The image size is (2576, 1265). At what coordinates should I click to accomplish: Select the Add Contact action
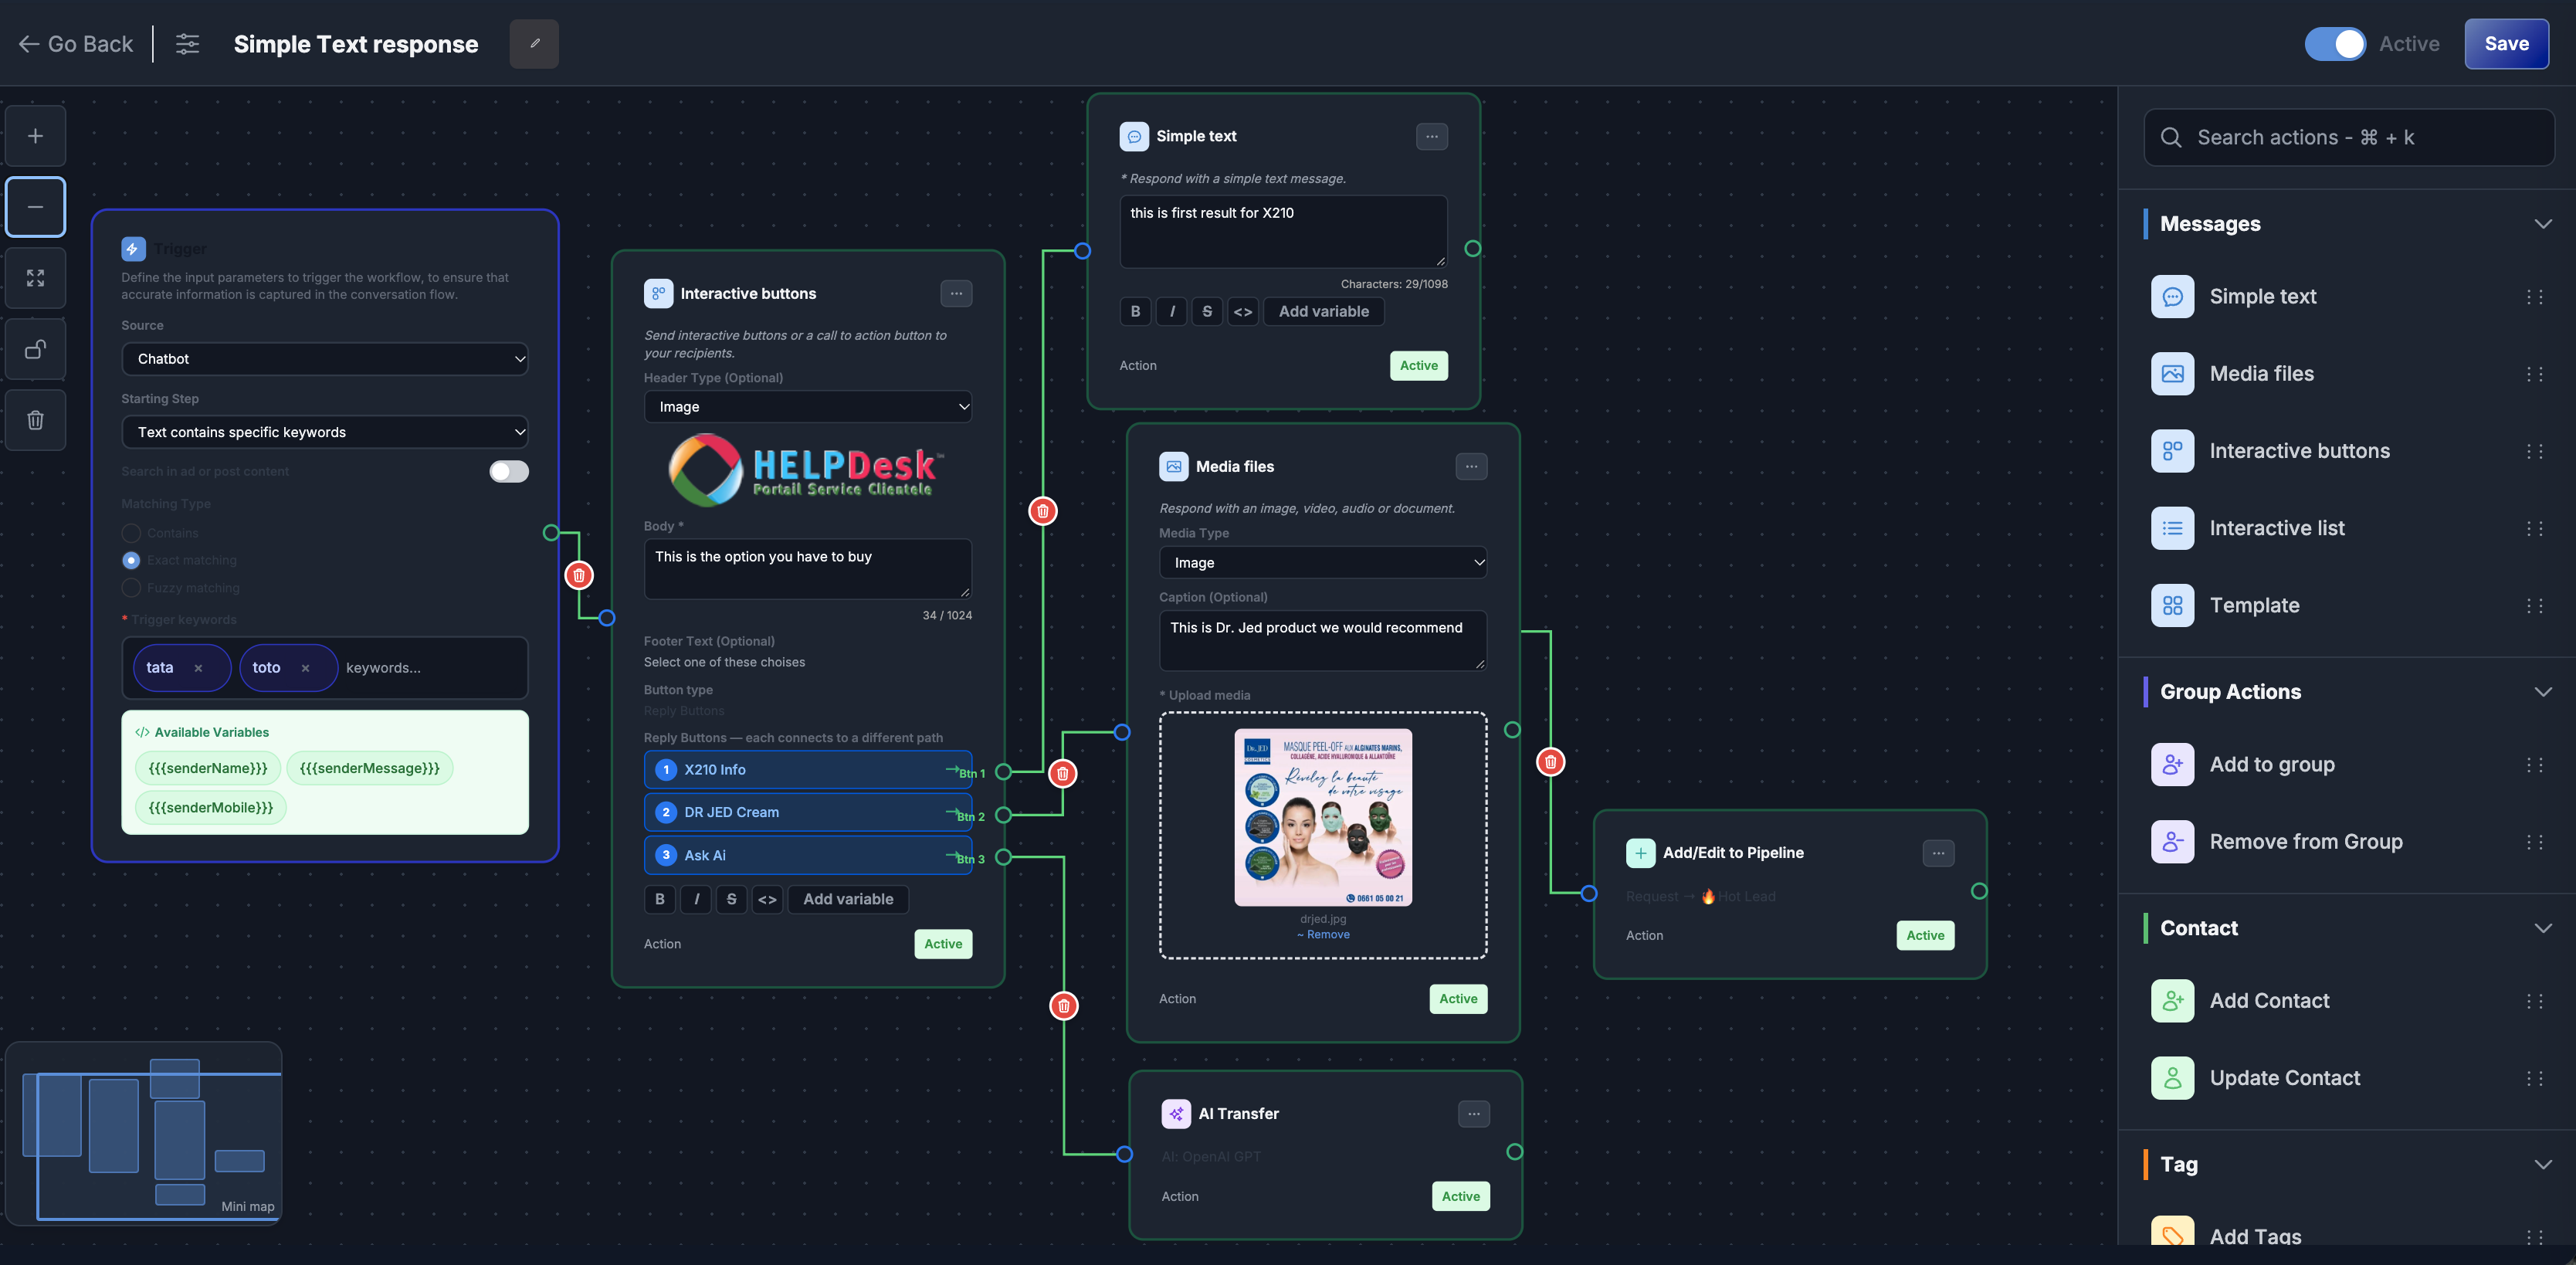[x=2347, y=1001]
